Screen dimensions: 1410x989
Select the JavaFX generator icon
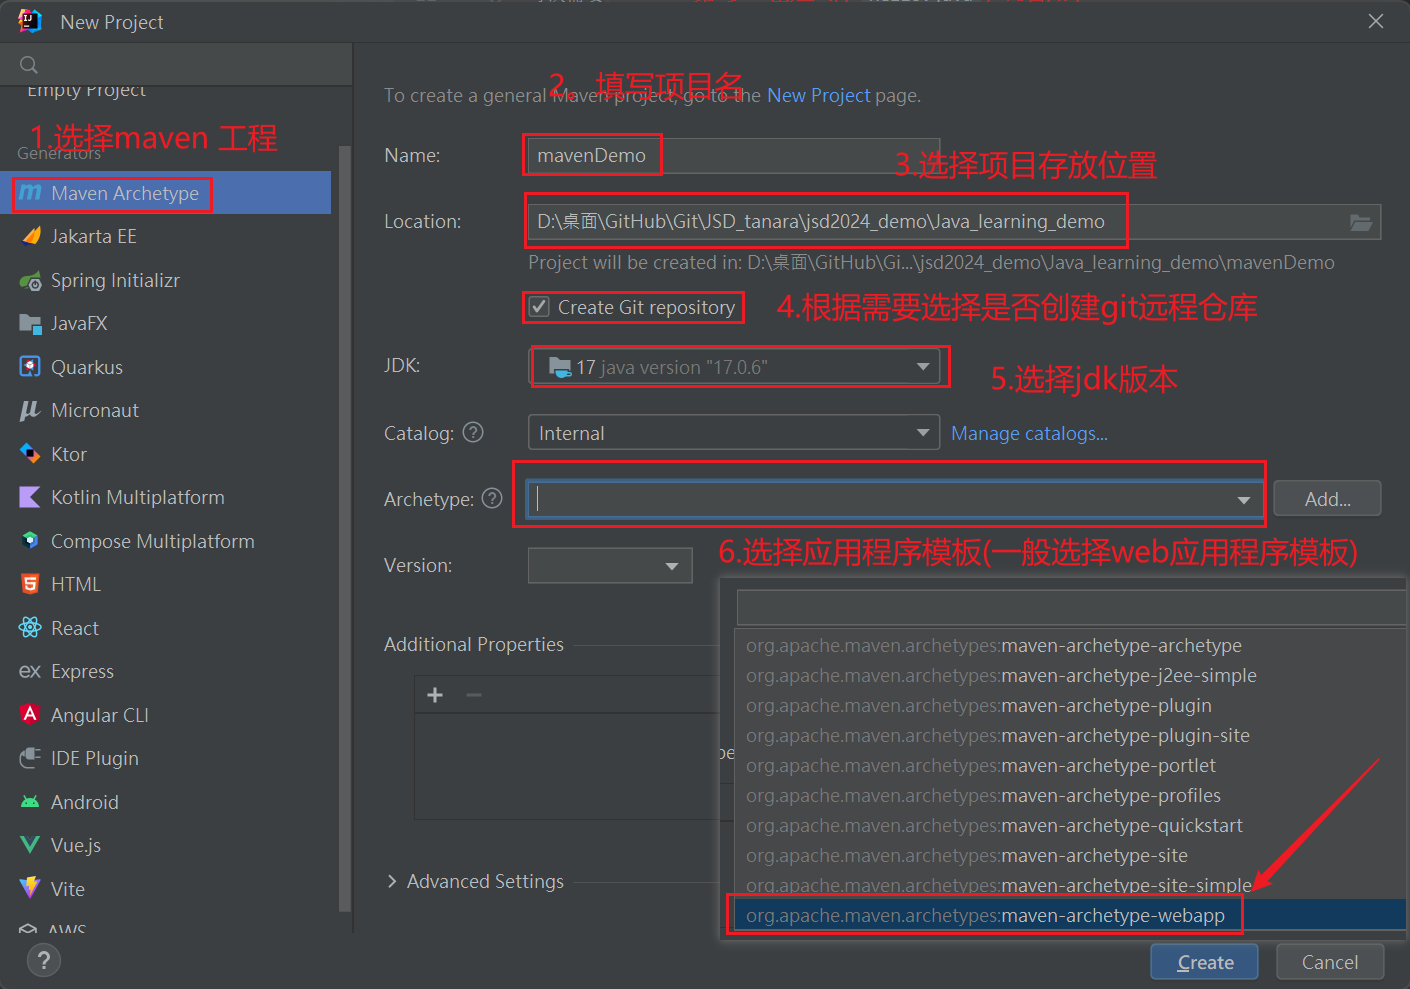click(x=31, y=323)
